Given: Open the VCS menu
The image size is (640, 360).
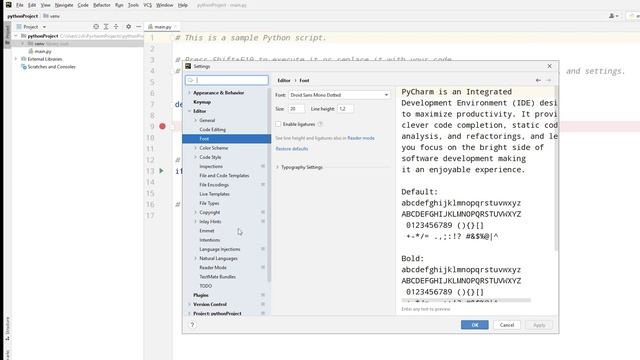Looking at the screenshot, I should pyautogui.click(x=147, y=5).
